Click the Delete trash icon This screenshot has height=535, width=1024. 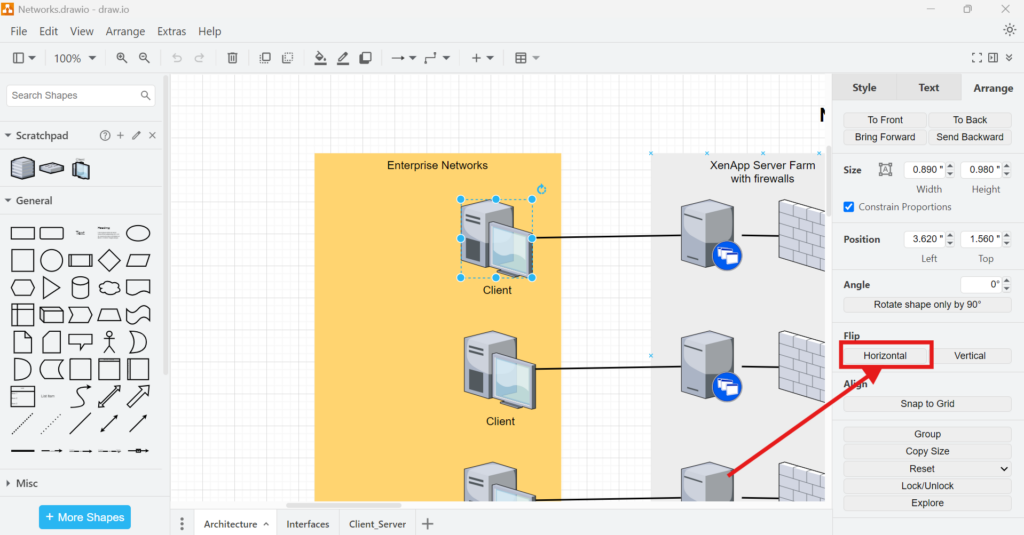click(x=232, y=58)
